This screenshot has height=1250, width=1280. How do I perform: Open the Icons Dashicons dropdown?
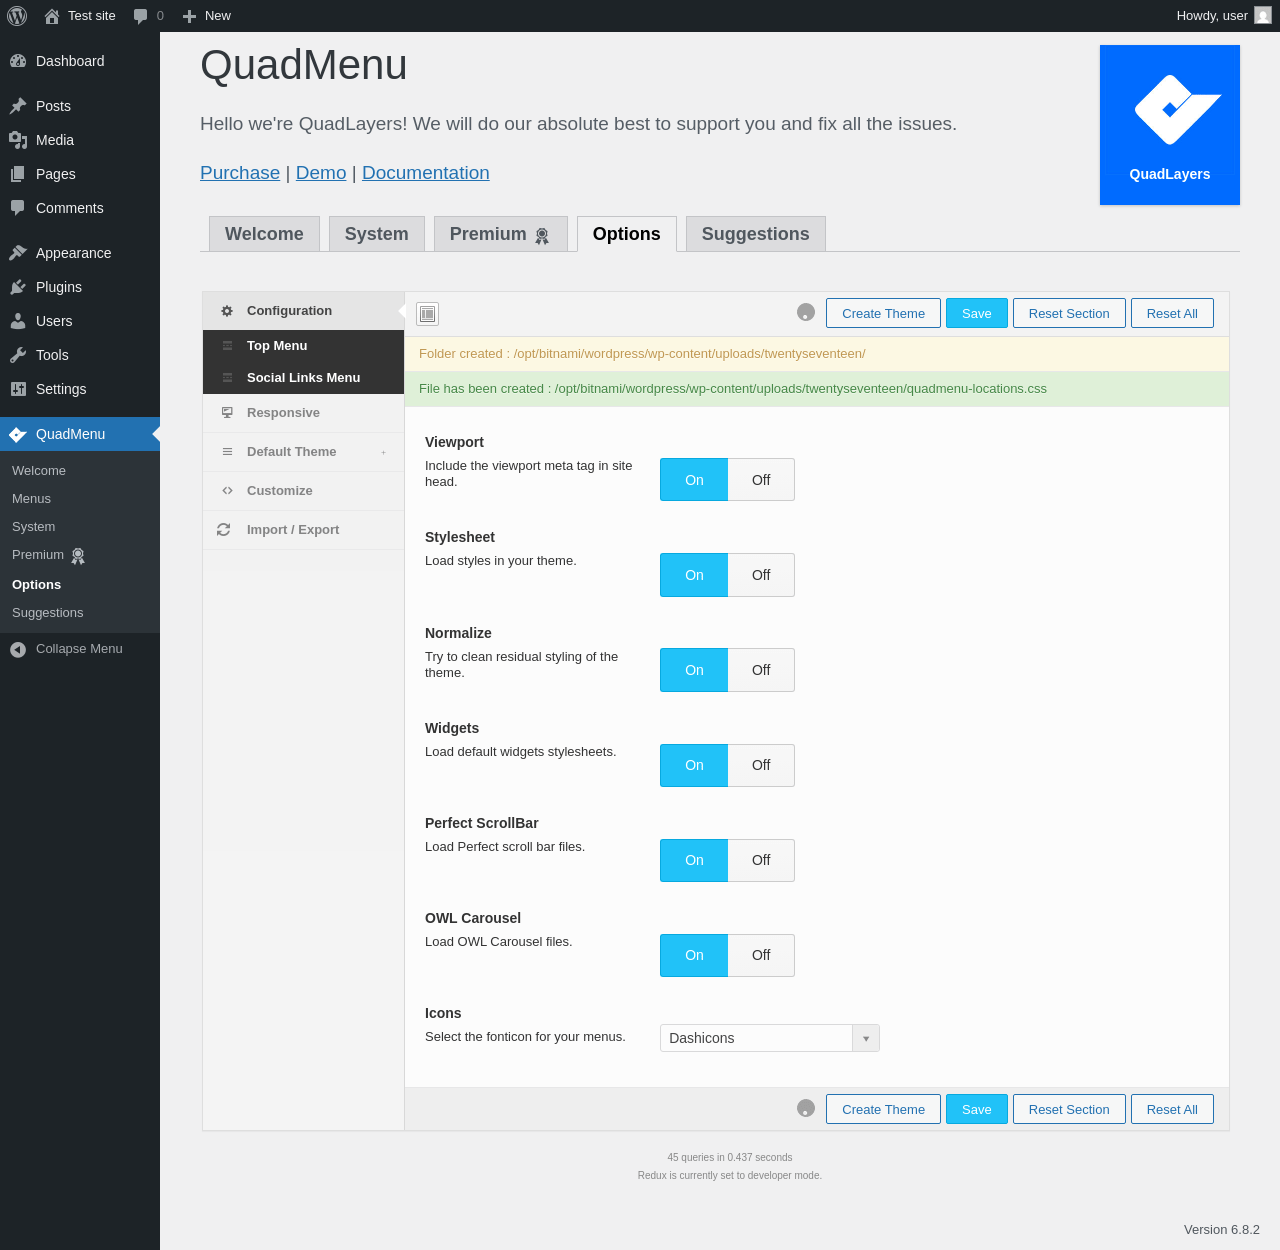point(770,1038)
